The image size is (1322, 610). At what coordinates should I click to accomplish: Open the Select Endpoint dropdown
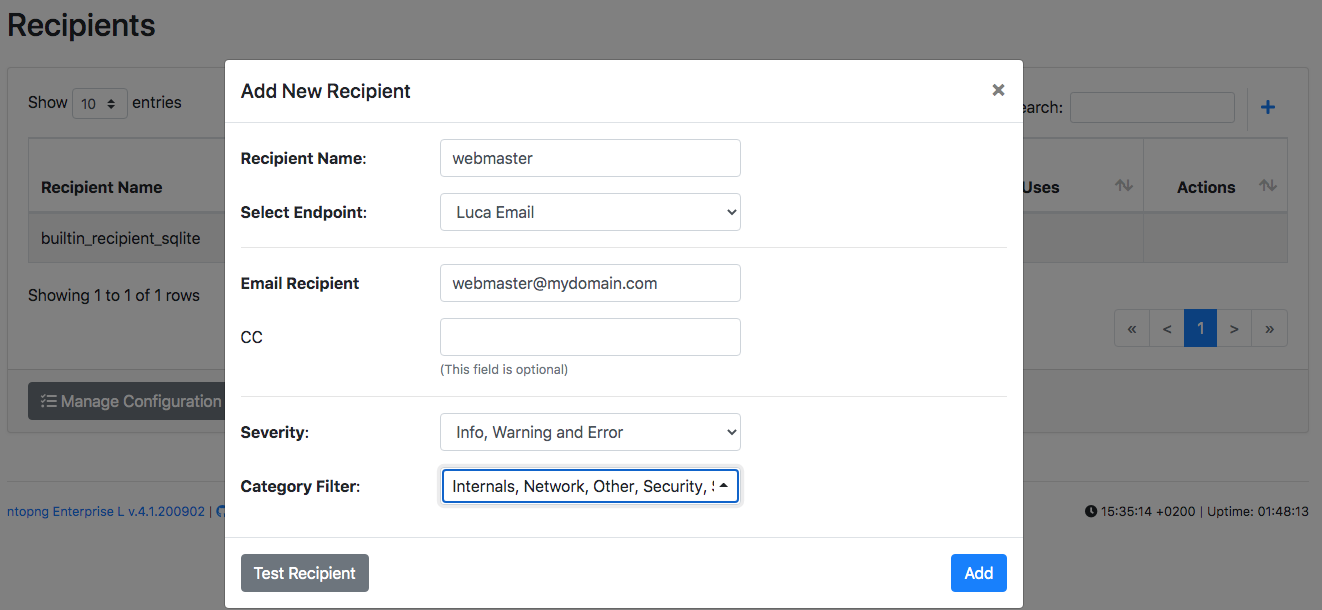point(590,212)
